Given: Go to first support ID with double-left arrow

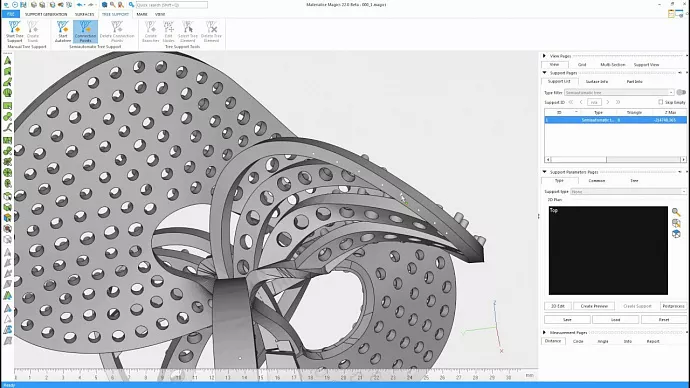Looking at the screenshot, I should point(571,102).
